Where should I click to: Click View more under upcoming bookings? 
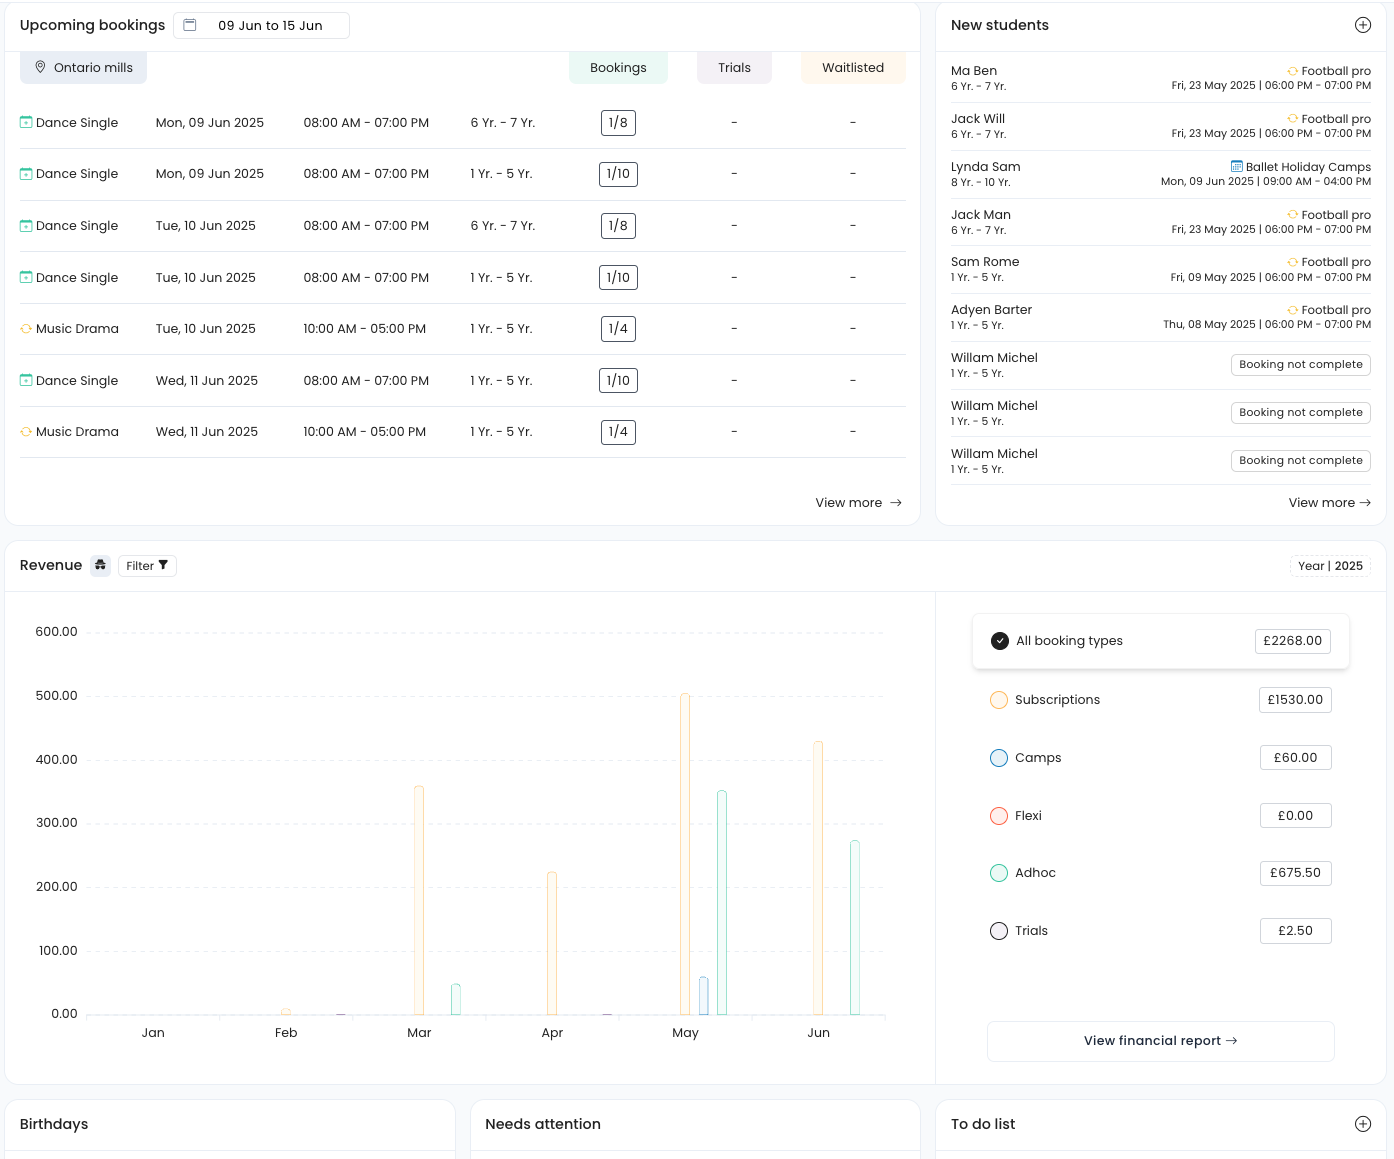point(859,503)
